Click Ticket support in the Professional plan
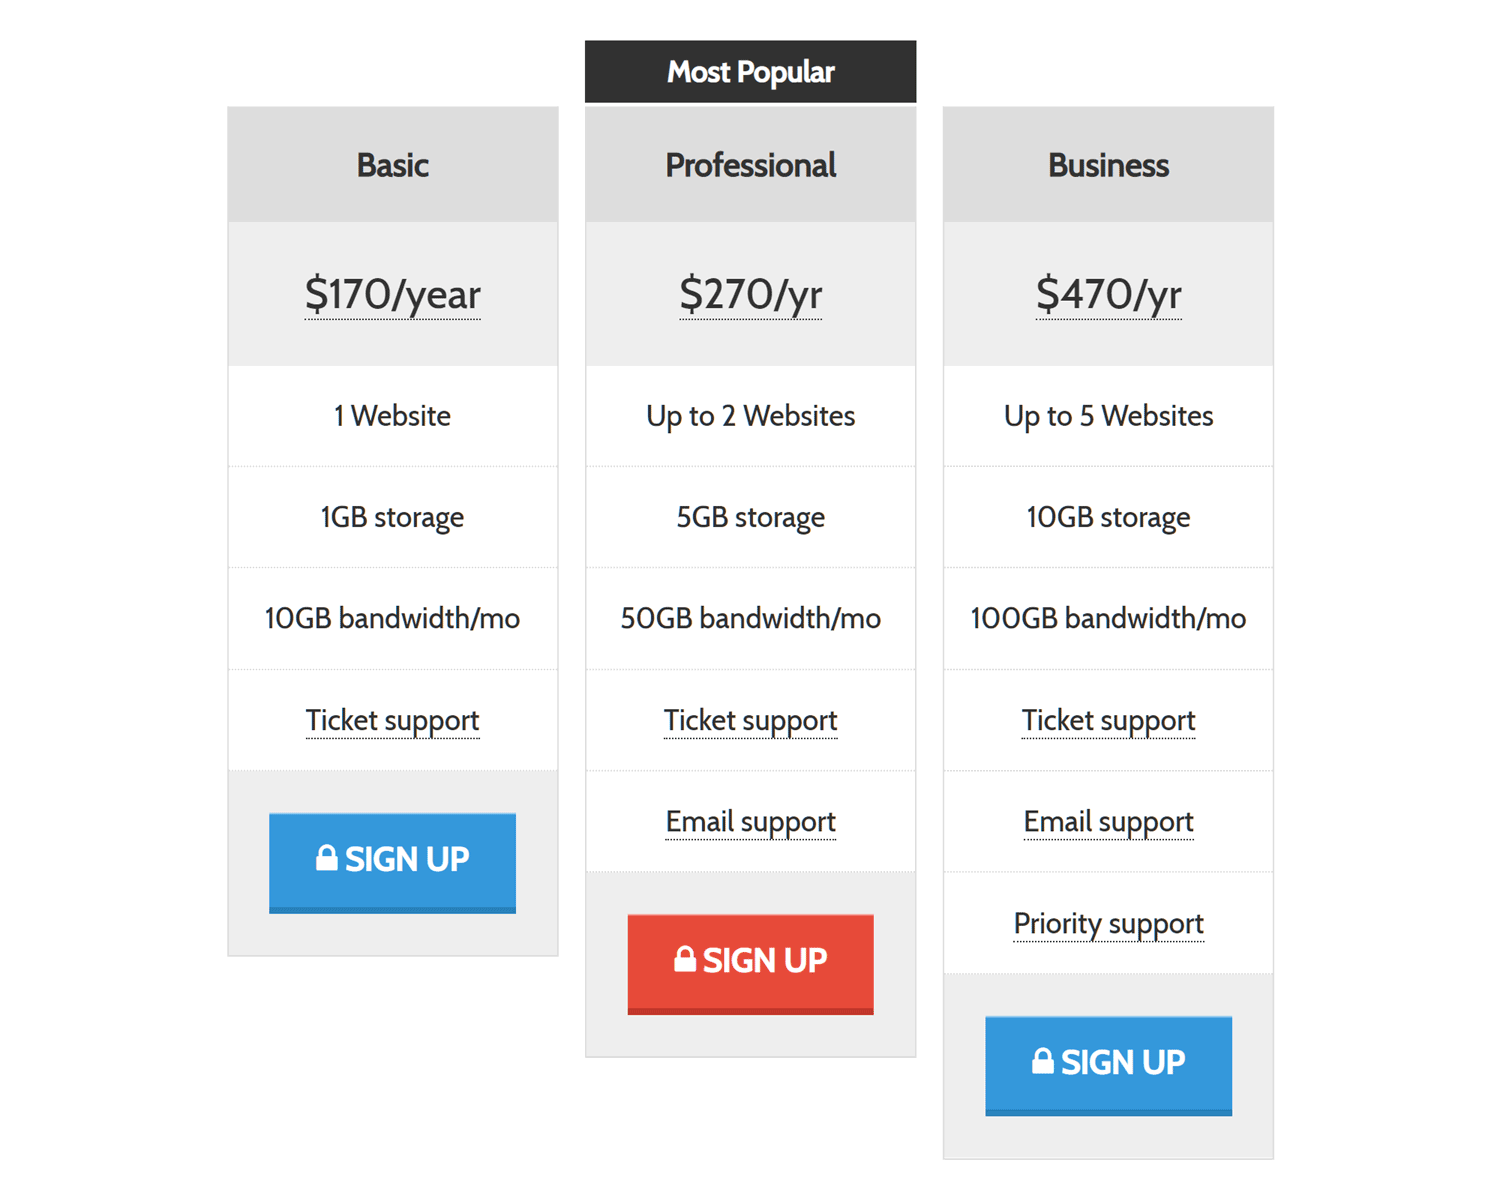 click(750, 721)
